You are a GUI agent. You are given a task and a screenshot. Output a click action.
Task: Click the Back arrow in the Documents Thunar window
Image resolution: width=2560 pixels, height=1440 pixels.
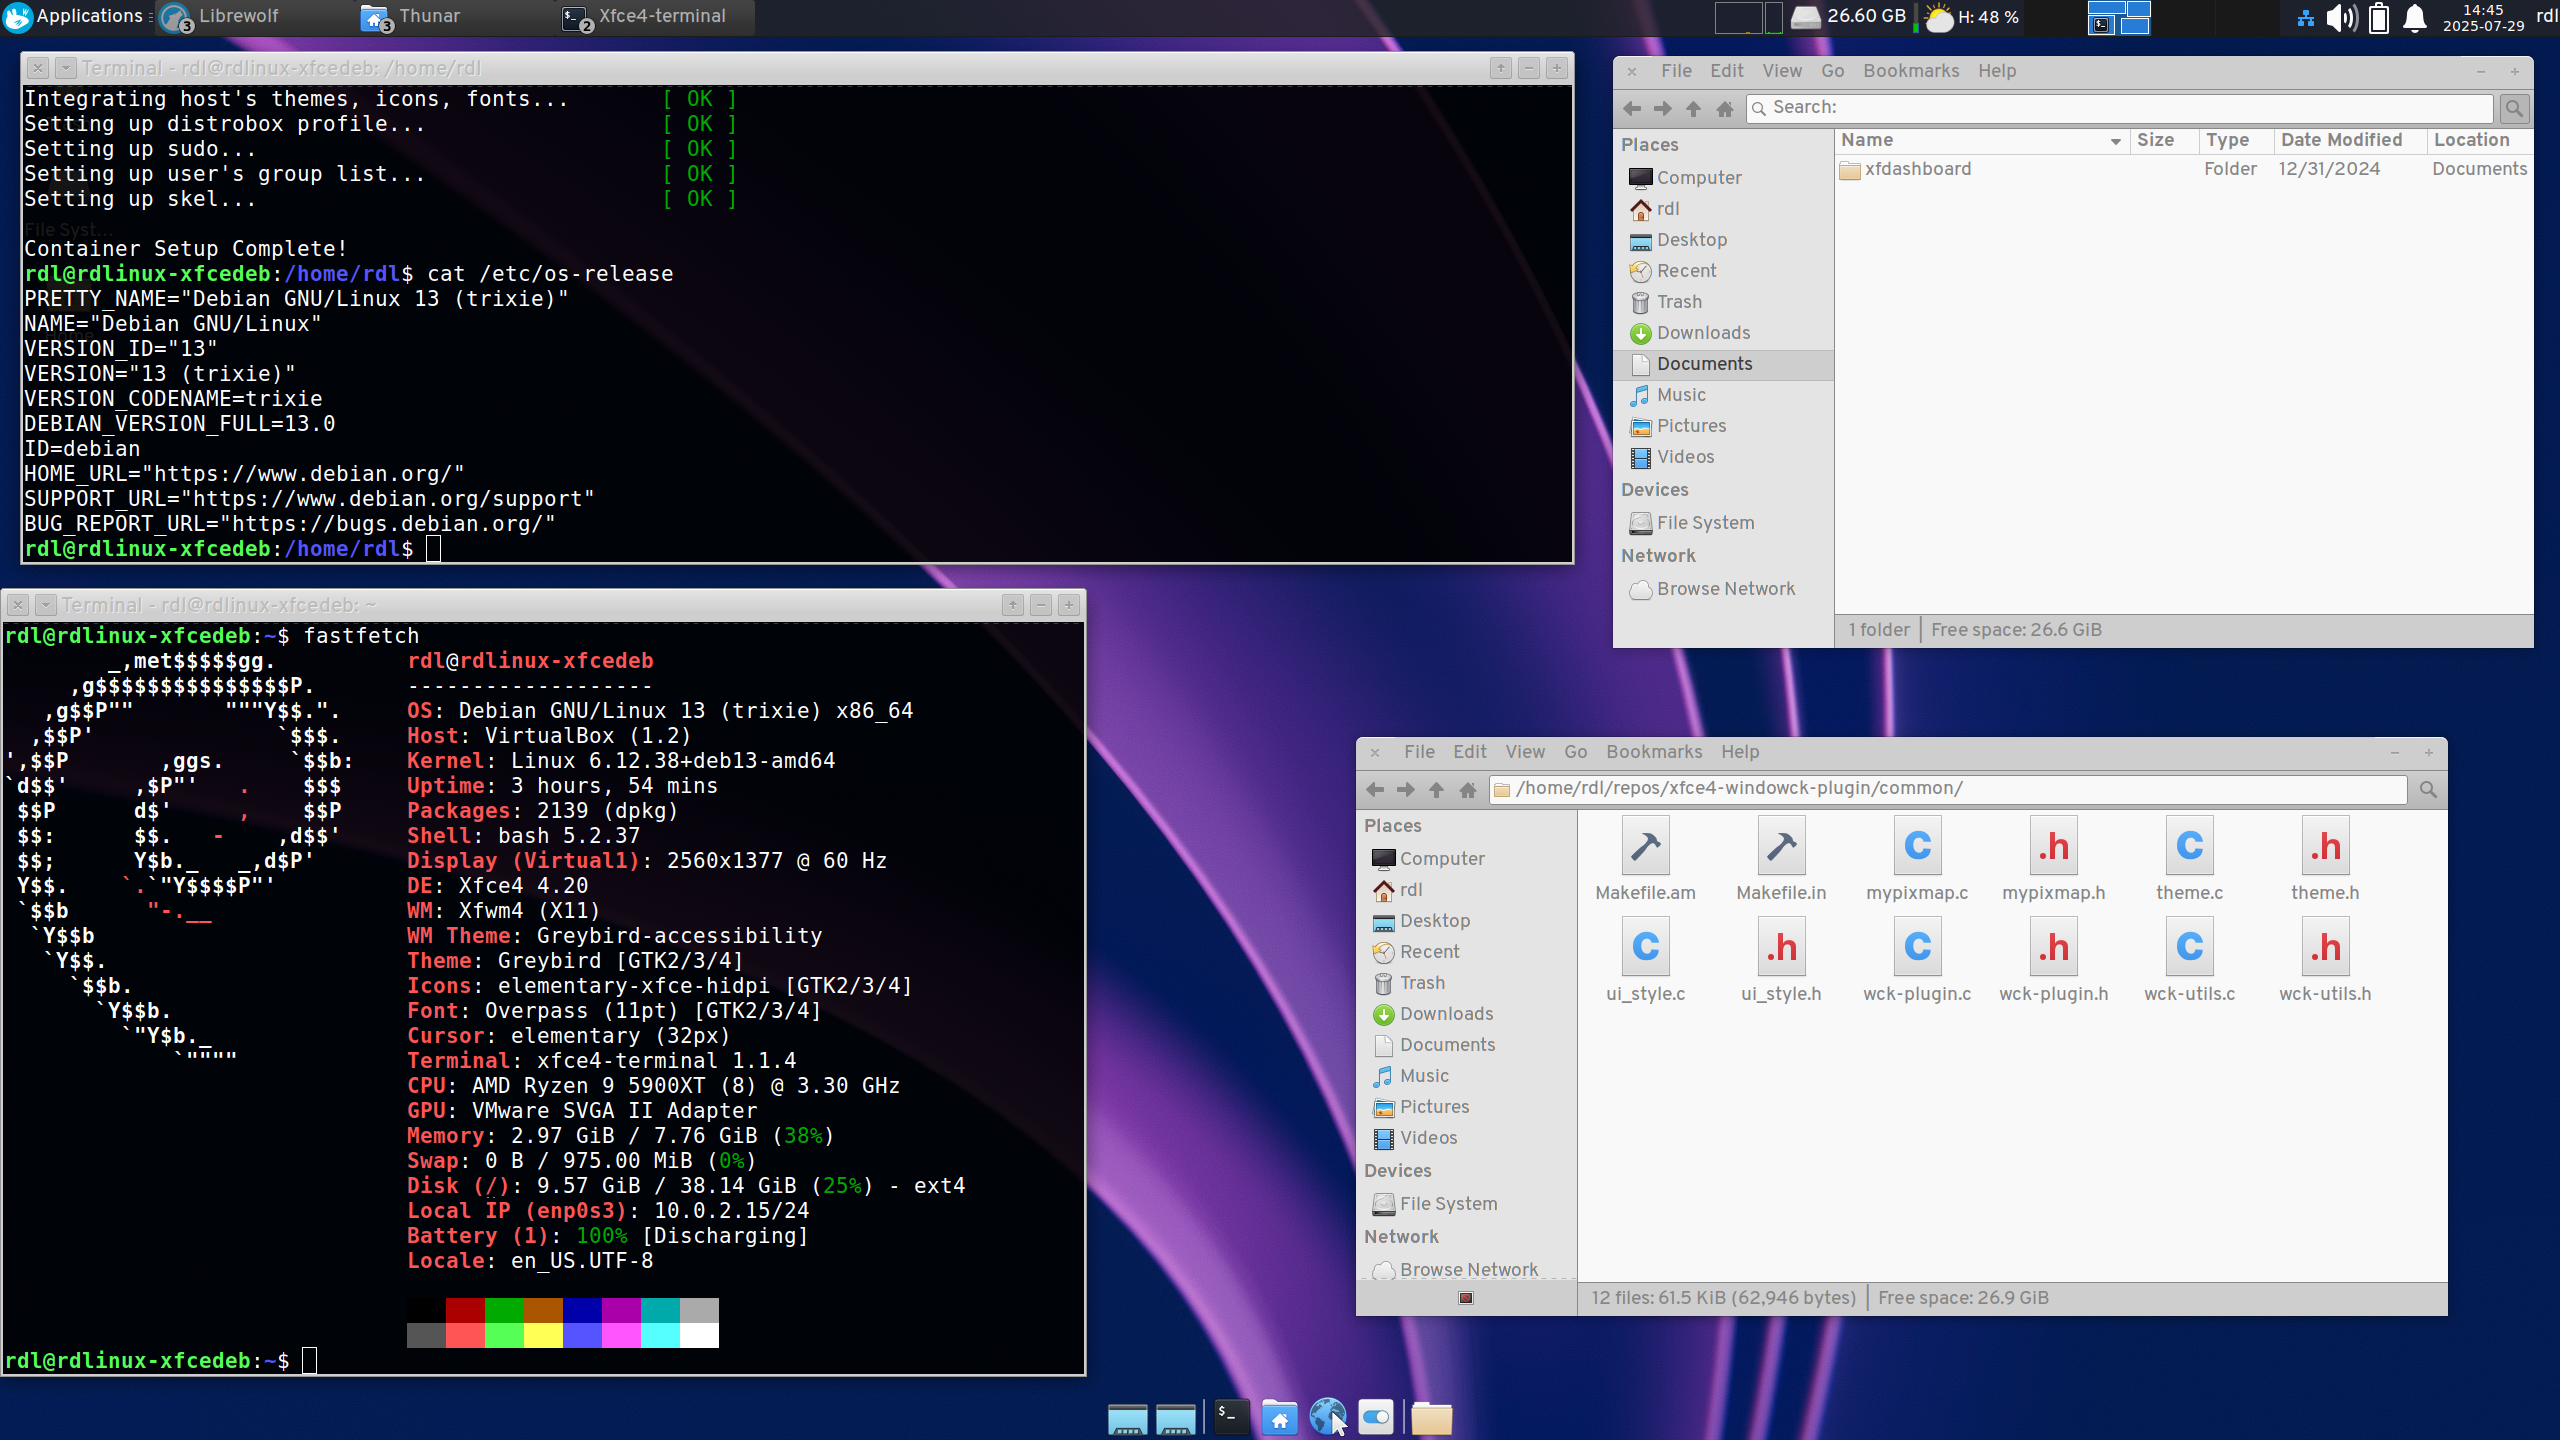pyautogui.click(x=1632, y=108)
